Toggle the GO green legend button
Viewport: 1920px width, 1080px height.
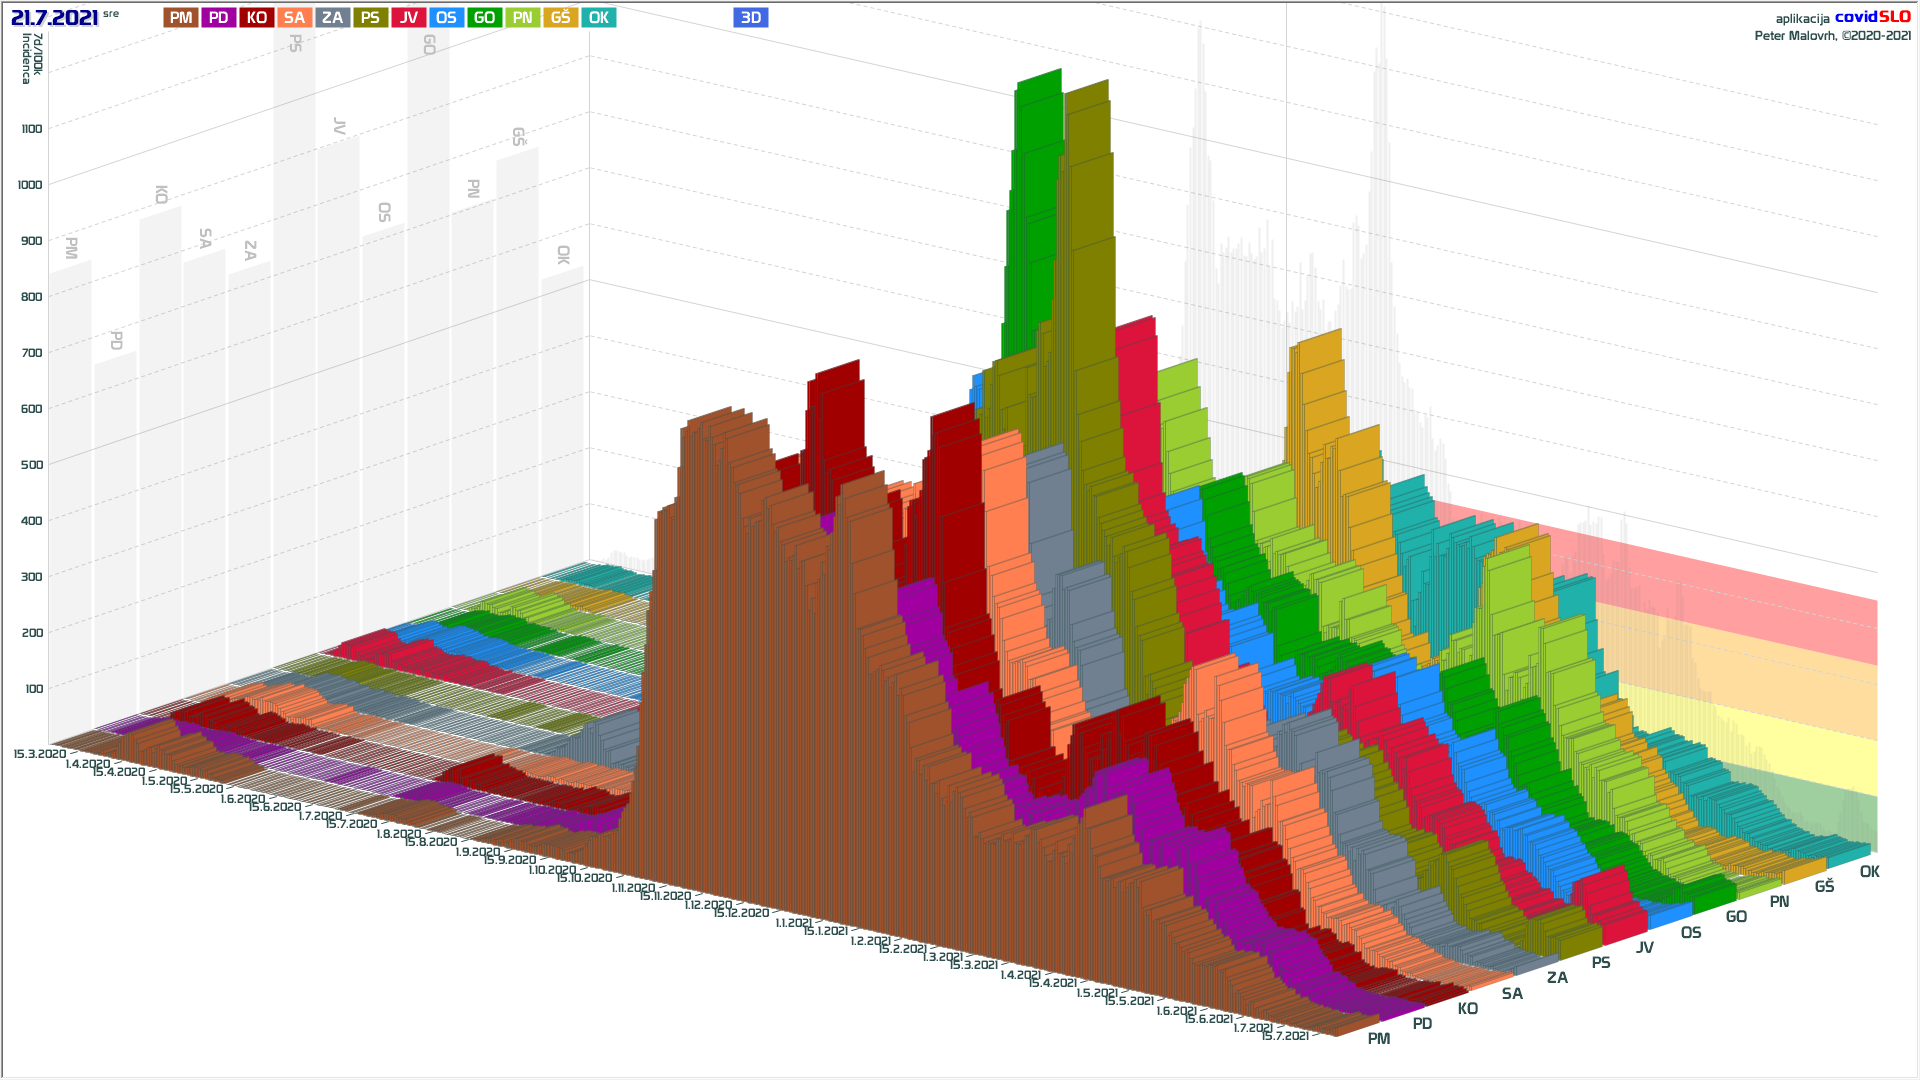tap(485, 18)
